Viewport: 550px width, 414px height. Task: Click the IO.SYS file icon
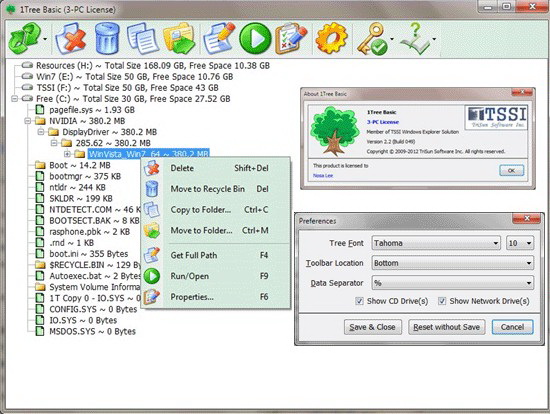[40, 320]
